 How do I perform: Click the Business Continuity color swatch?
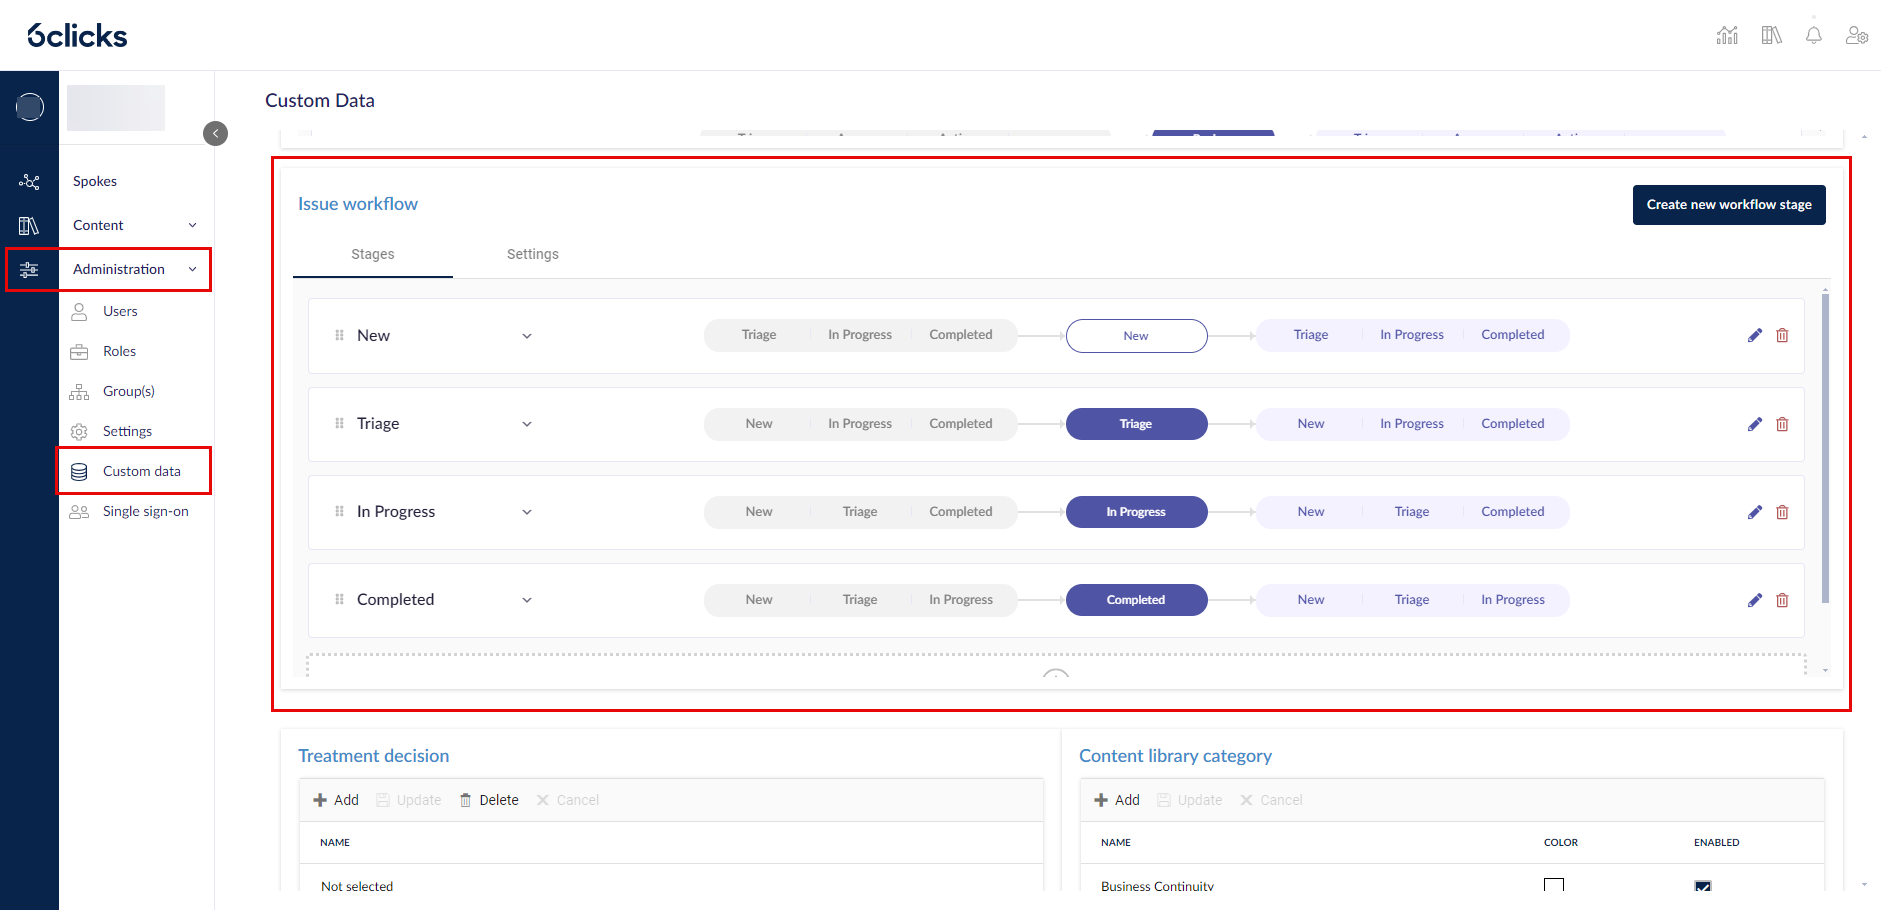pyautogui.click(x=1553, y=886)
